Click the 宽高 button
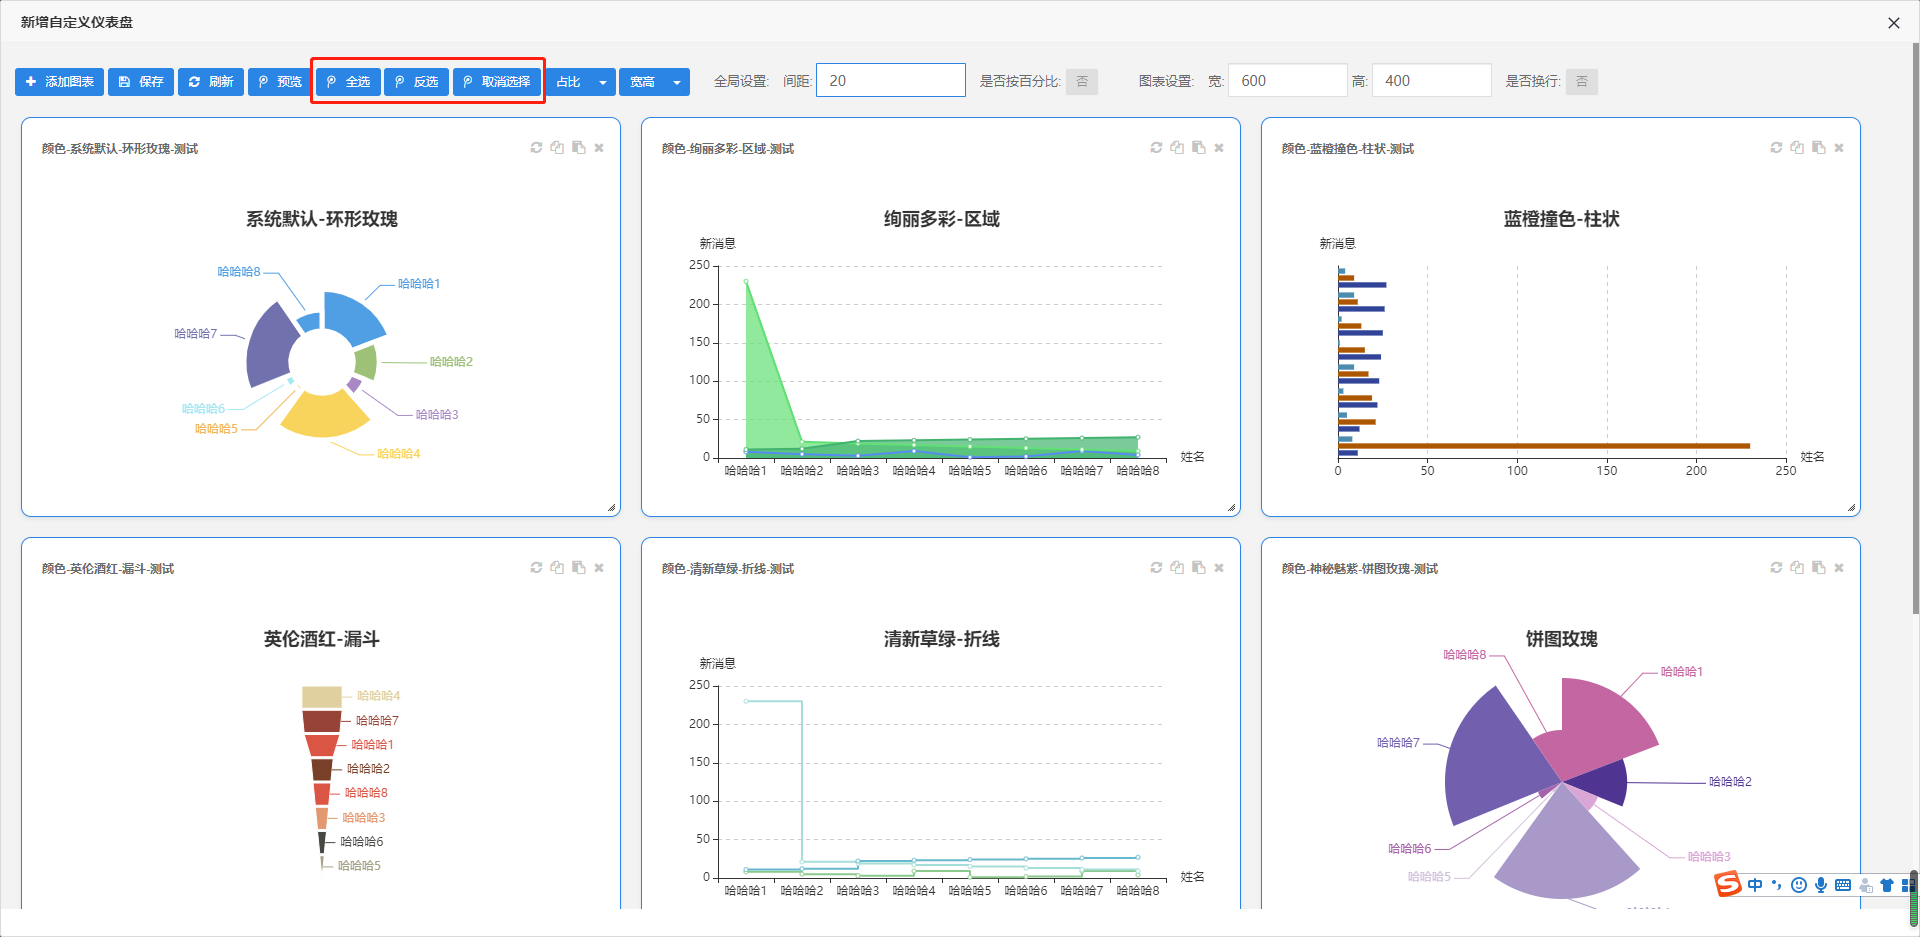 [x=642, y=82]
